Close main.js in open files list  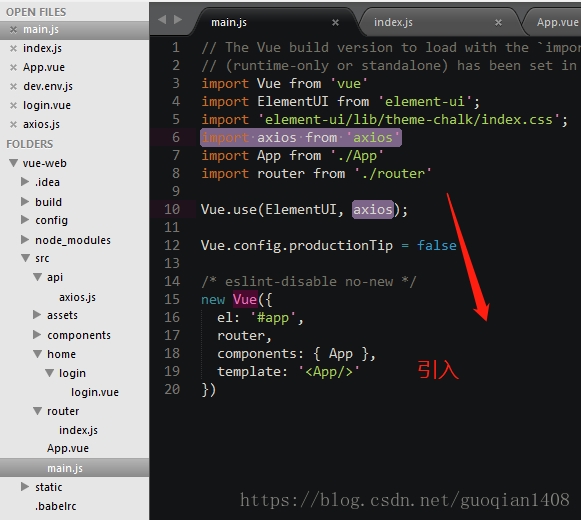tap(13, 30)
